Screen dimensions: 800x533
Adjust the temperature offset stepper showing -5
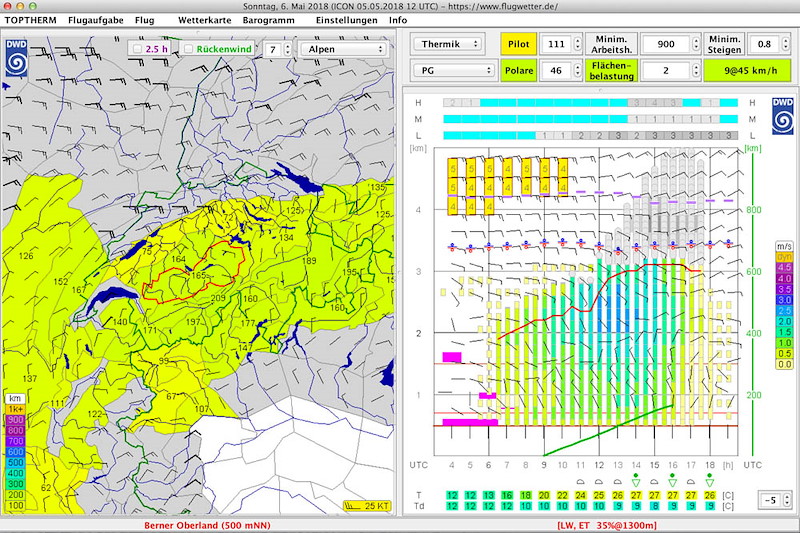coord(787,500)
